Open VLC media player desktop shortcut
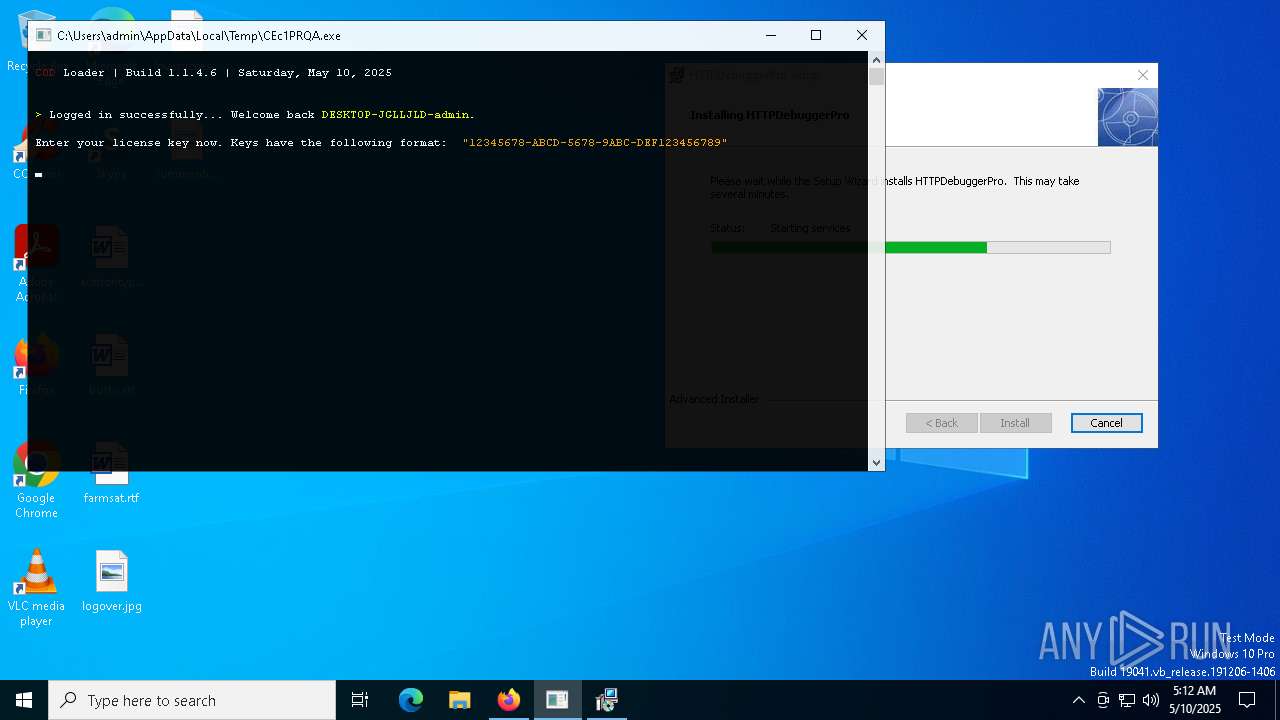 [x=36, y=588]
